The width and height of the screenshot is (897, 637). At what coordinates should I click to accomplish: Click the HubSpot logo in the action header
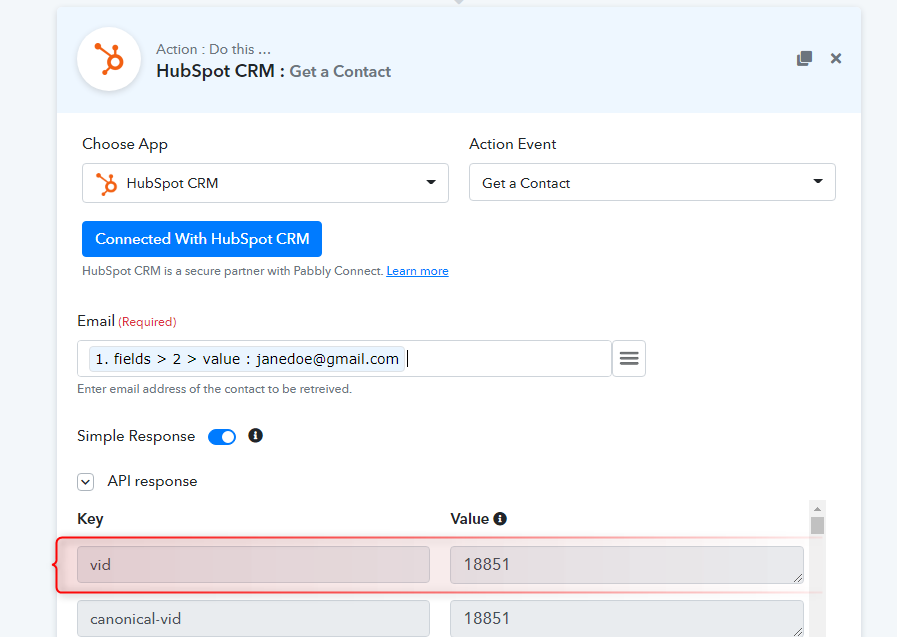point(109,59)
